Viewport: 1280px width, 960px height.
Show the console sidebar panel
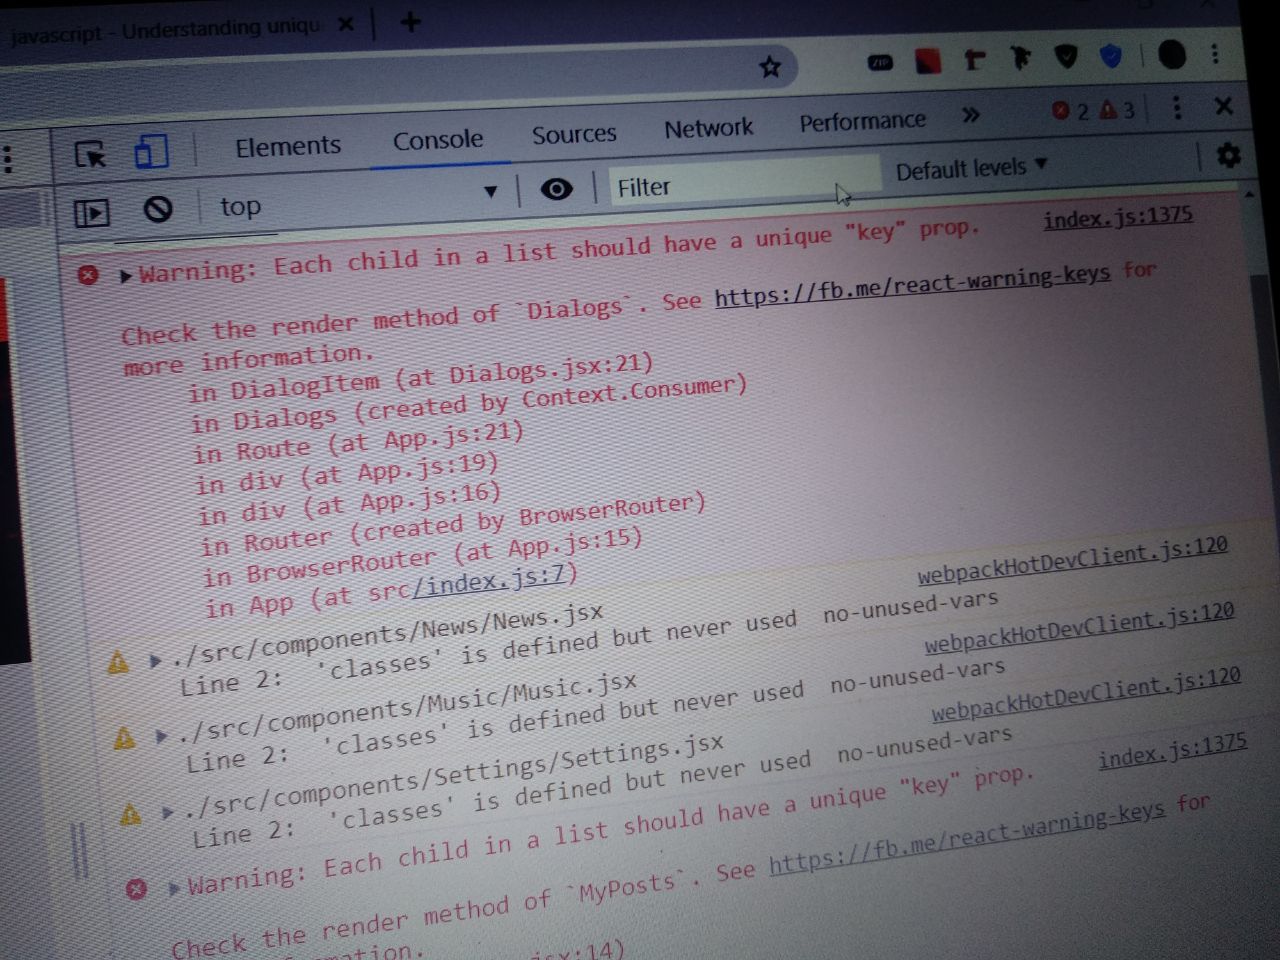[x=92, y=213]
